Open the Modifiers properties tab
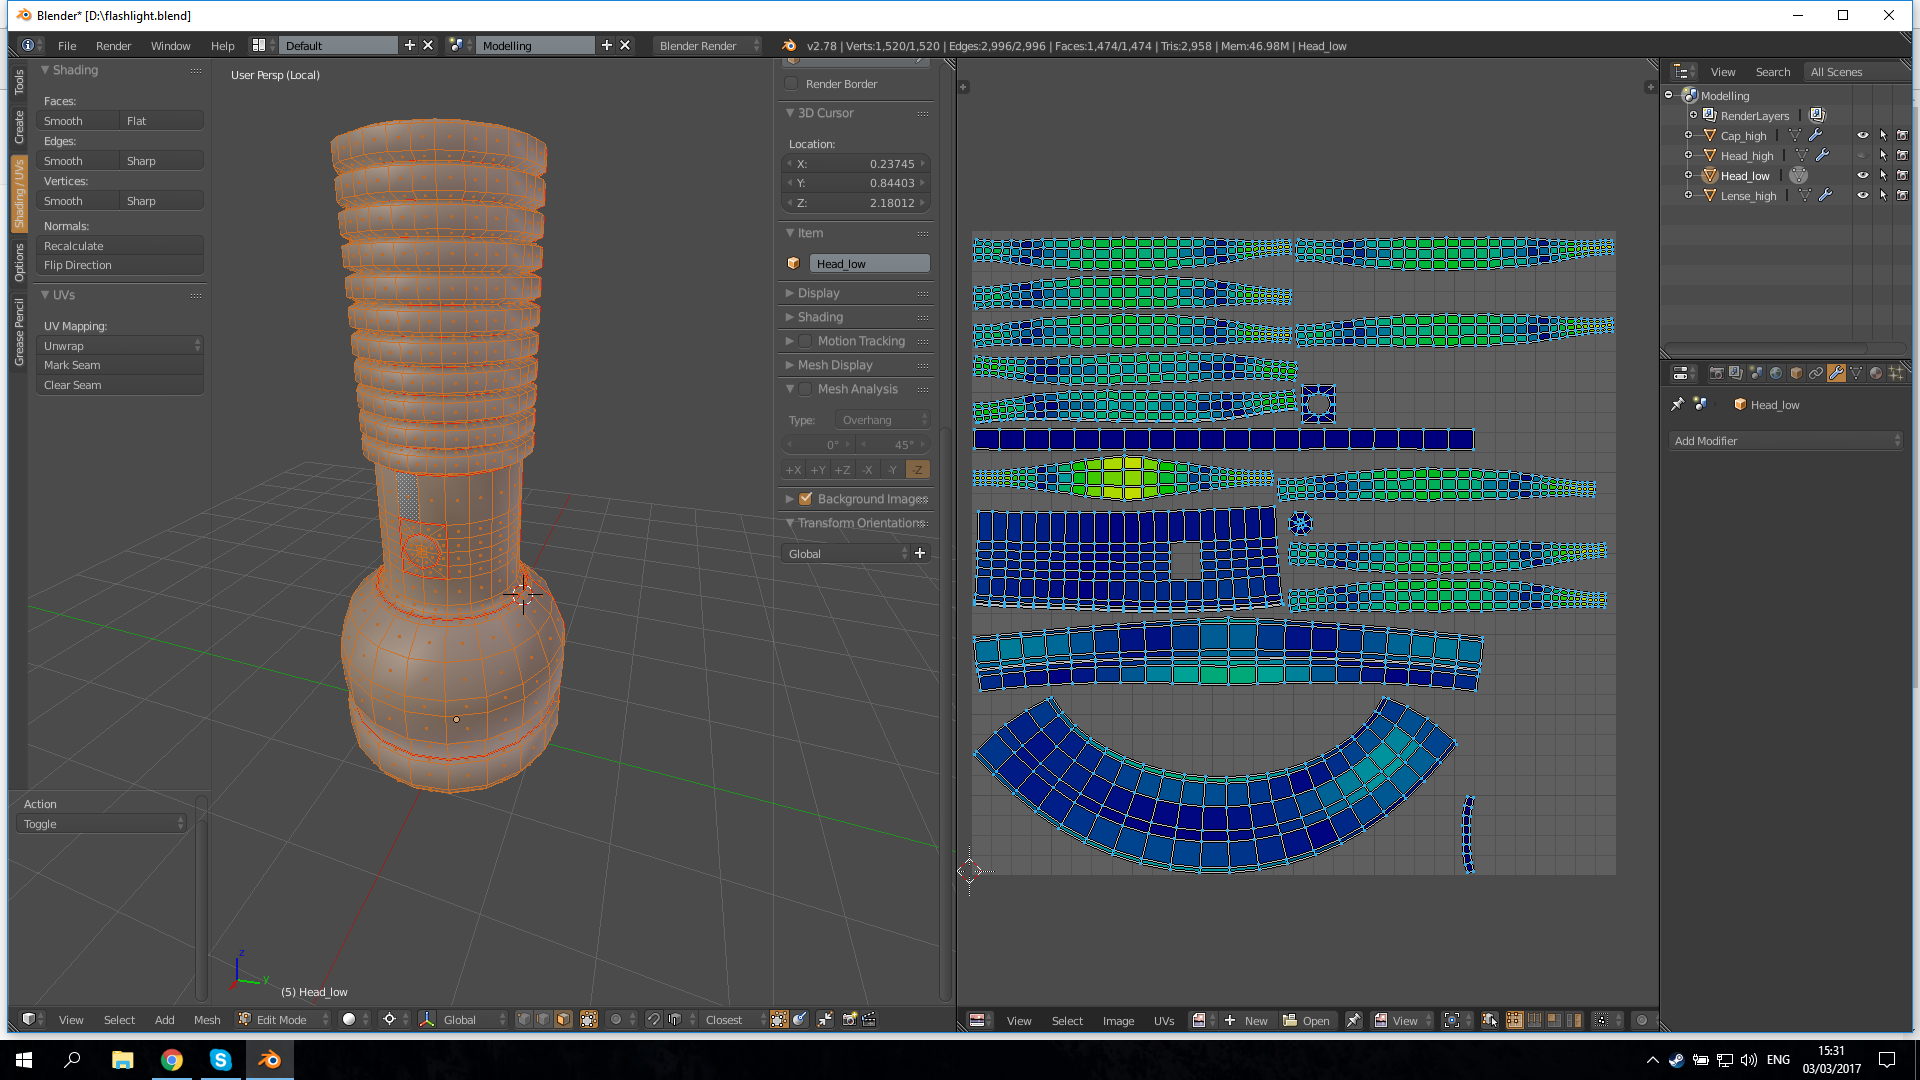 click(x=1836, y=373)
